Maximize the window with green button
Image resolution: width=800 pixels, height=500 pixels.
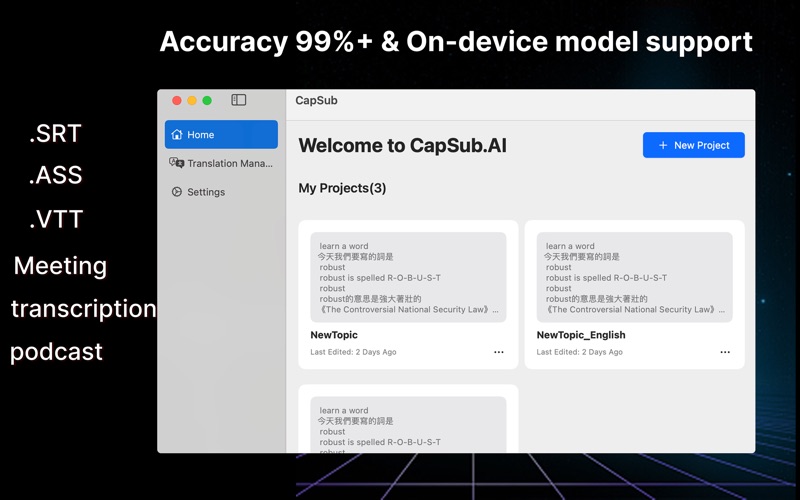point(207,101)
